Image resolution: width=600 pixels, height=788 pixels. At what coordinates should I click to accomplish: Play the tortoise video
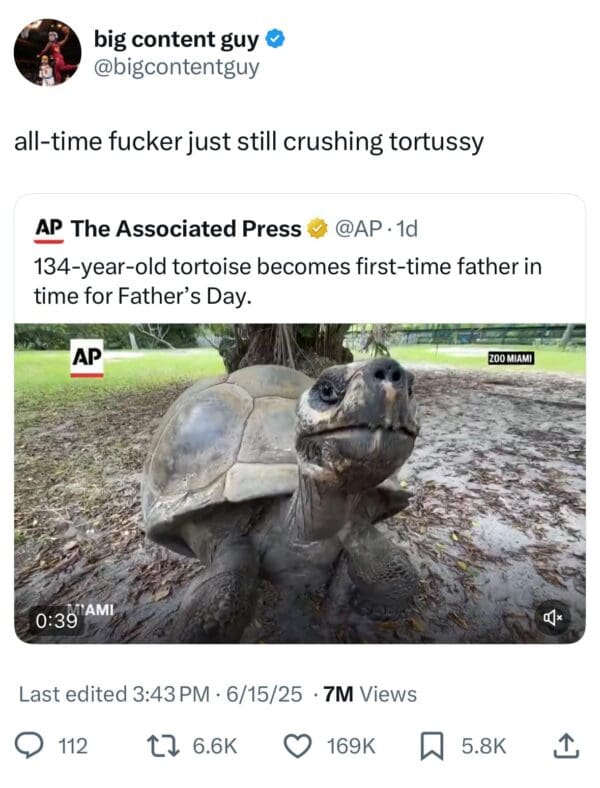click(x=300, y=482)
